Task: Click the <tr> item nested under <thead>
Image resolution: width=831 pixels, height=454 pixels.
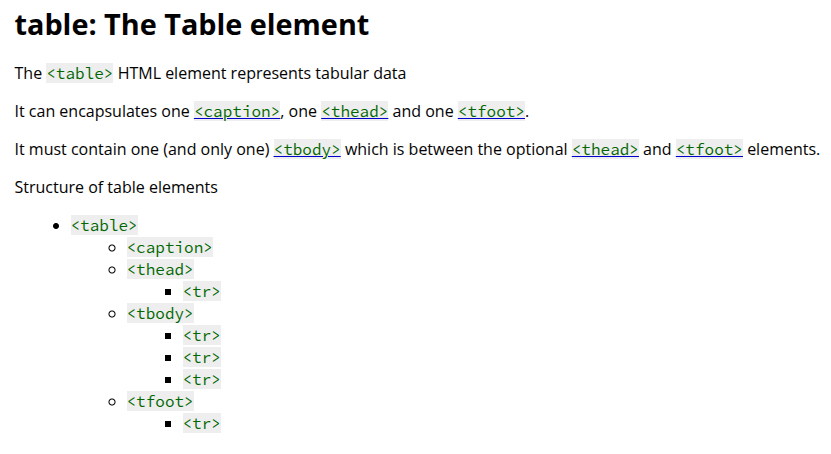Action: pos(201,292)
